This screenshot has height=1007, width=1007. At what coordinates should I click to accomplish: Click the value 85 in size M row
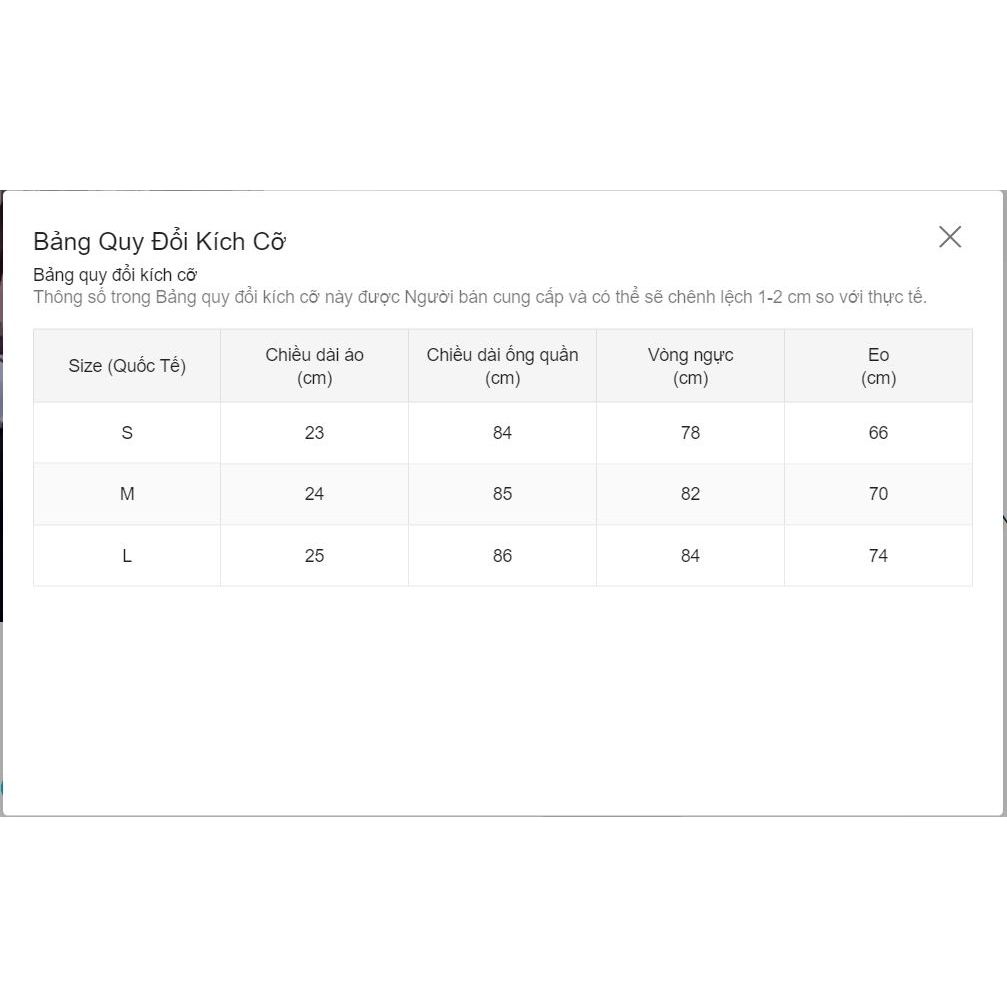click(x=502, y=494)
